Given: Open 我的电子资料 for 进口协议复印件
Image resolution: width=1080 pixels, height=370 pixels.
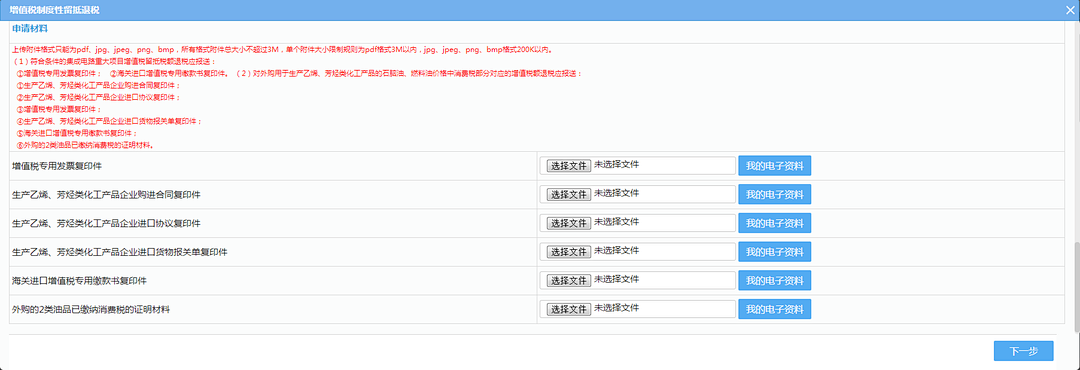Looking at the screenshot, I should [x=774, y=223].
